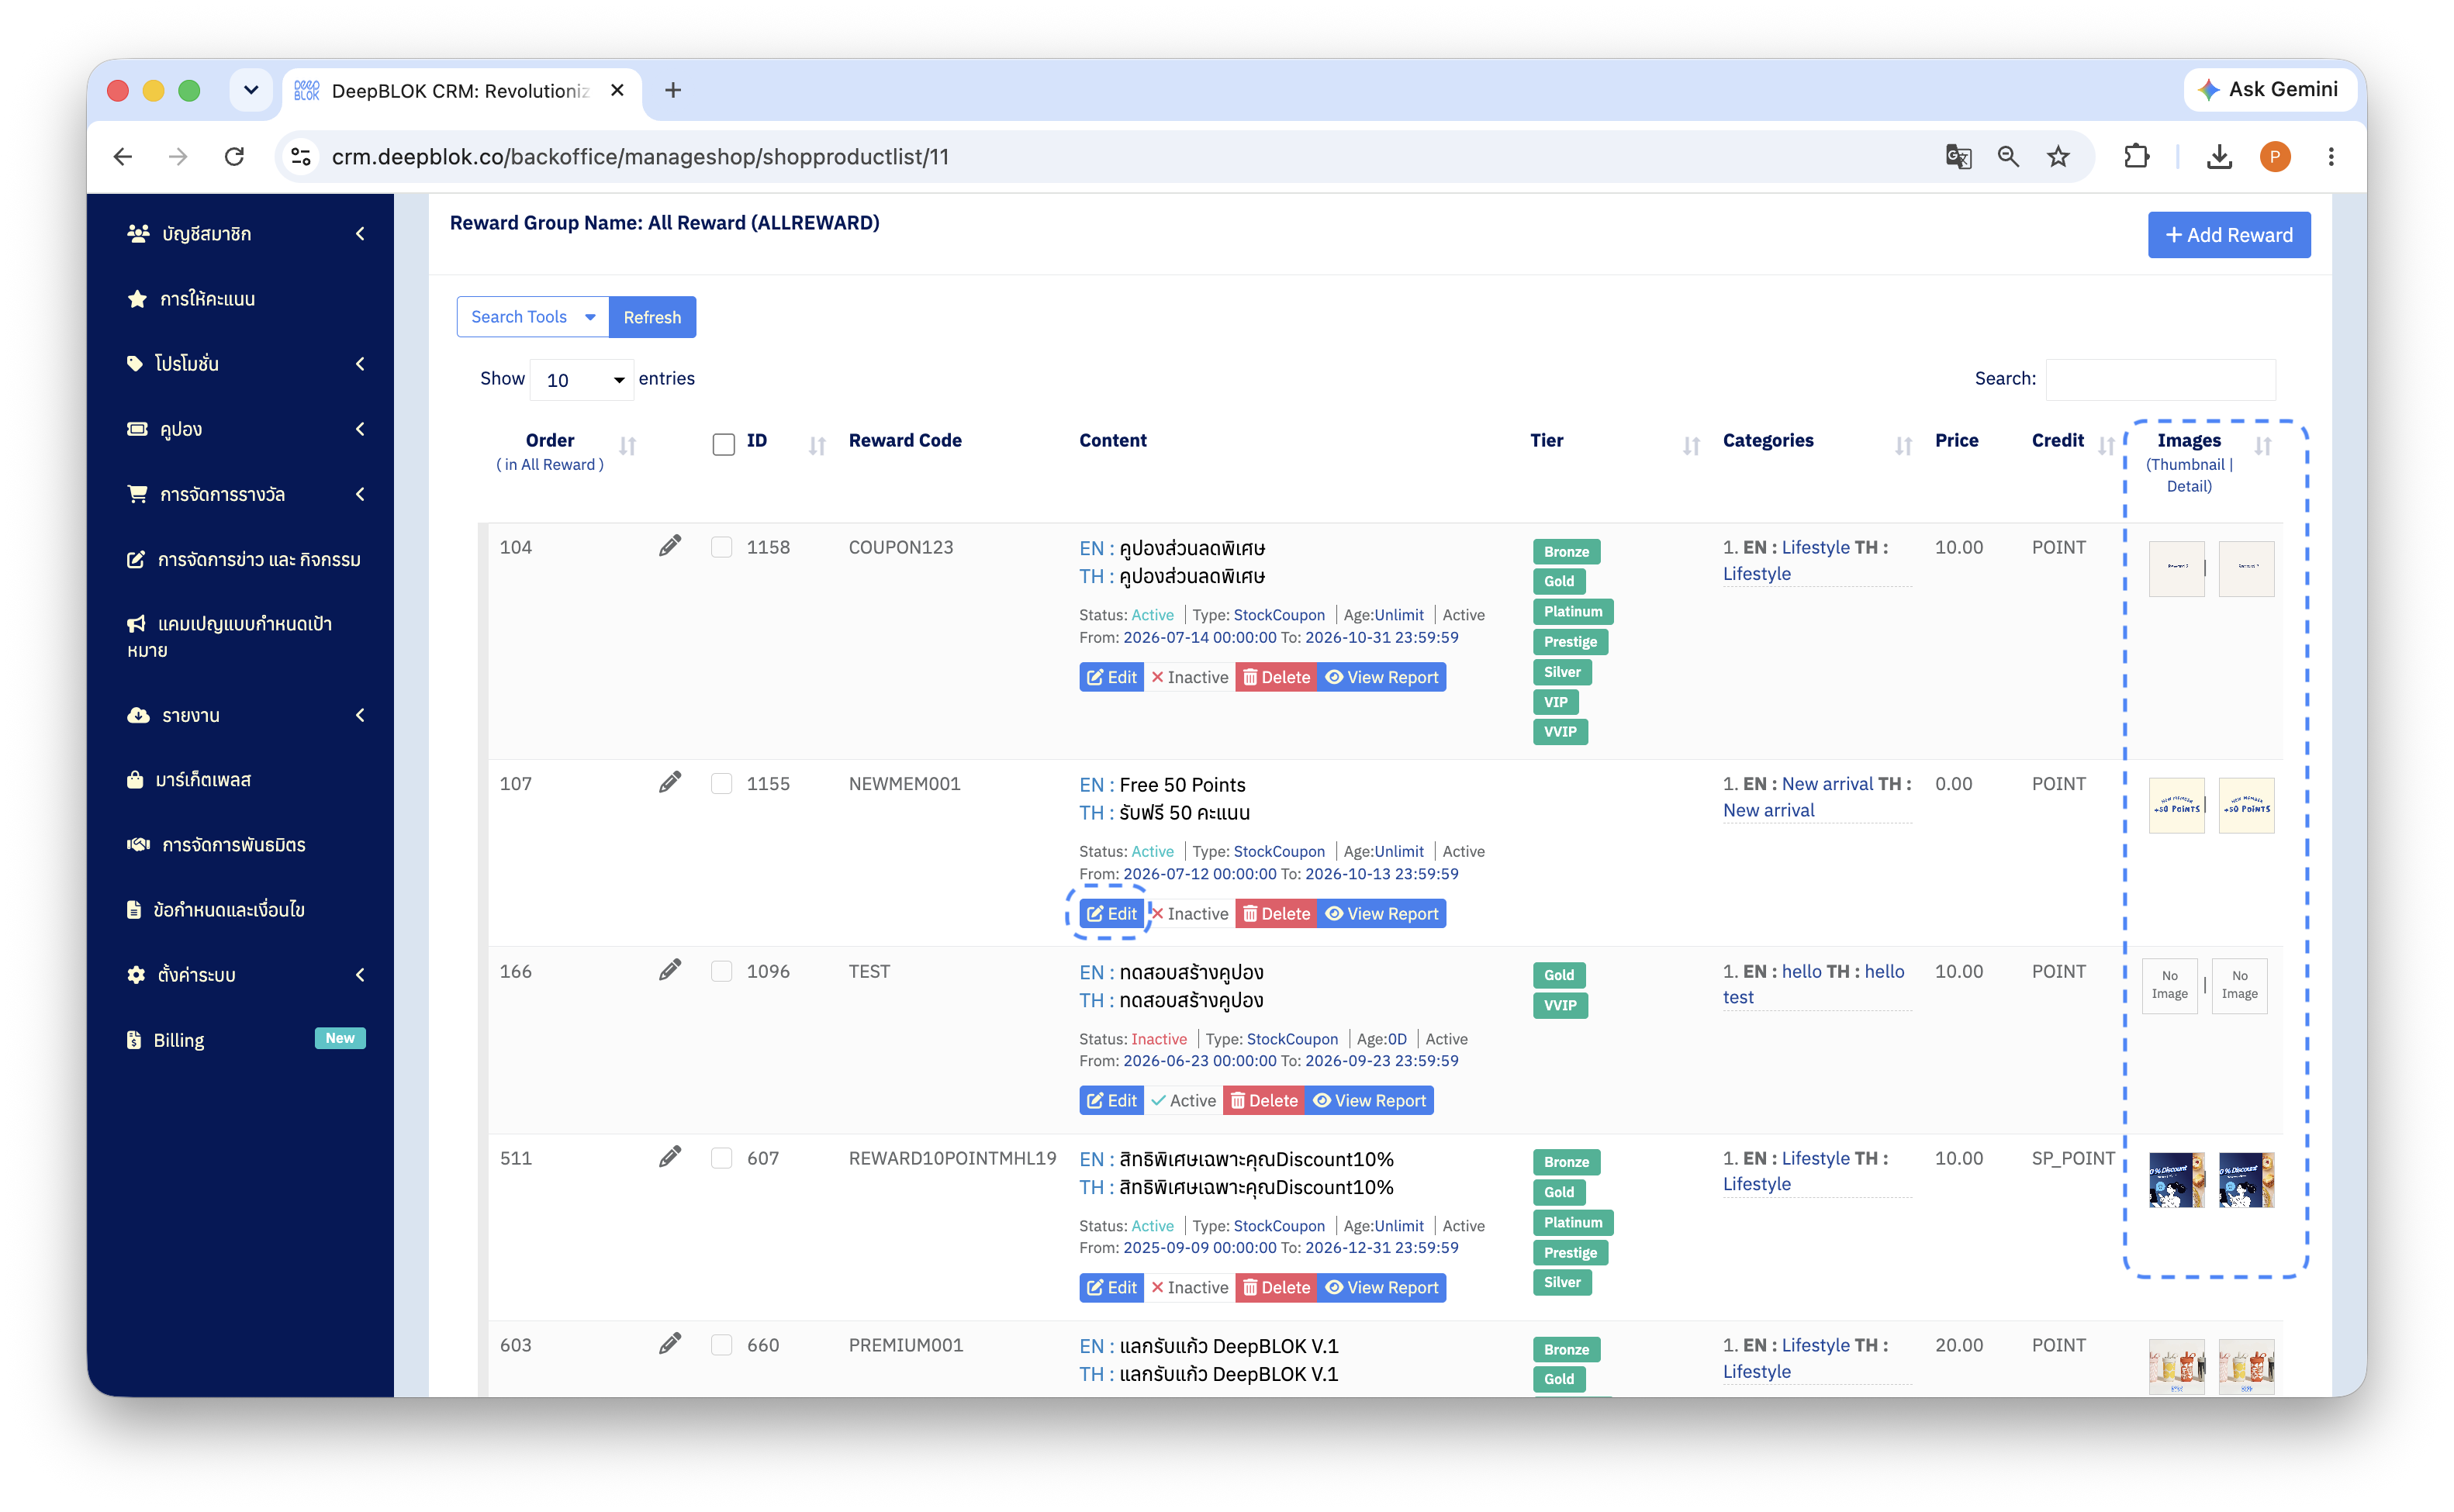Sort the table by the Categories column
The image size is (2454, 1512).
(1903, 446)
